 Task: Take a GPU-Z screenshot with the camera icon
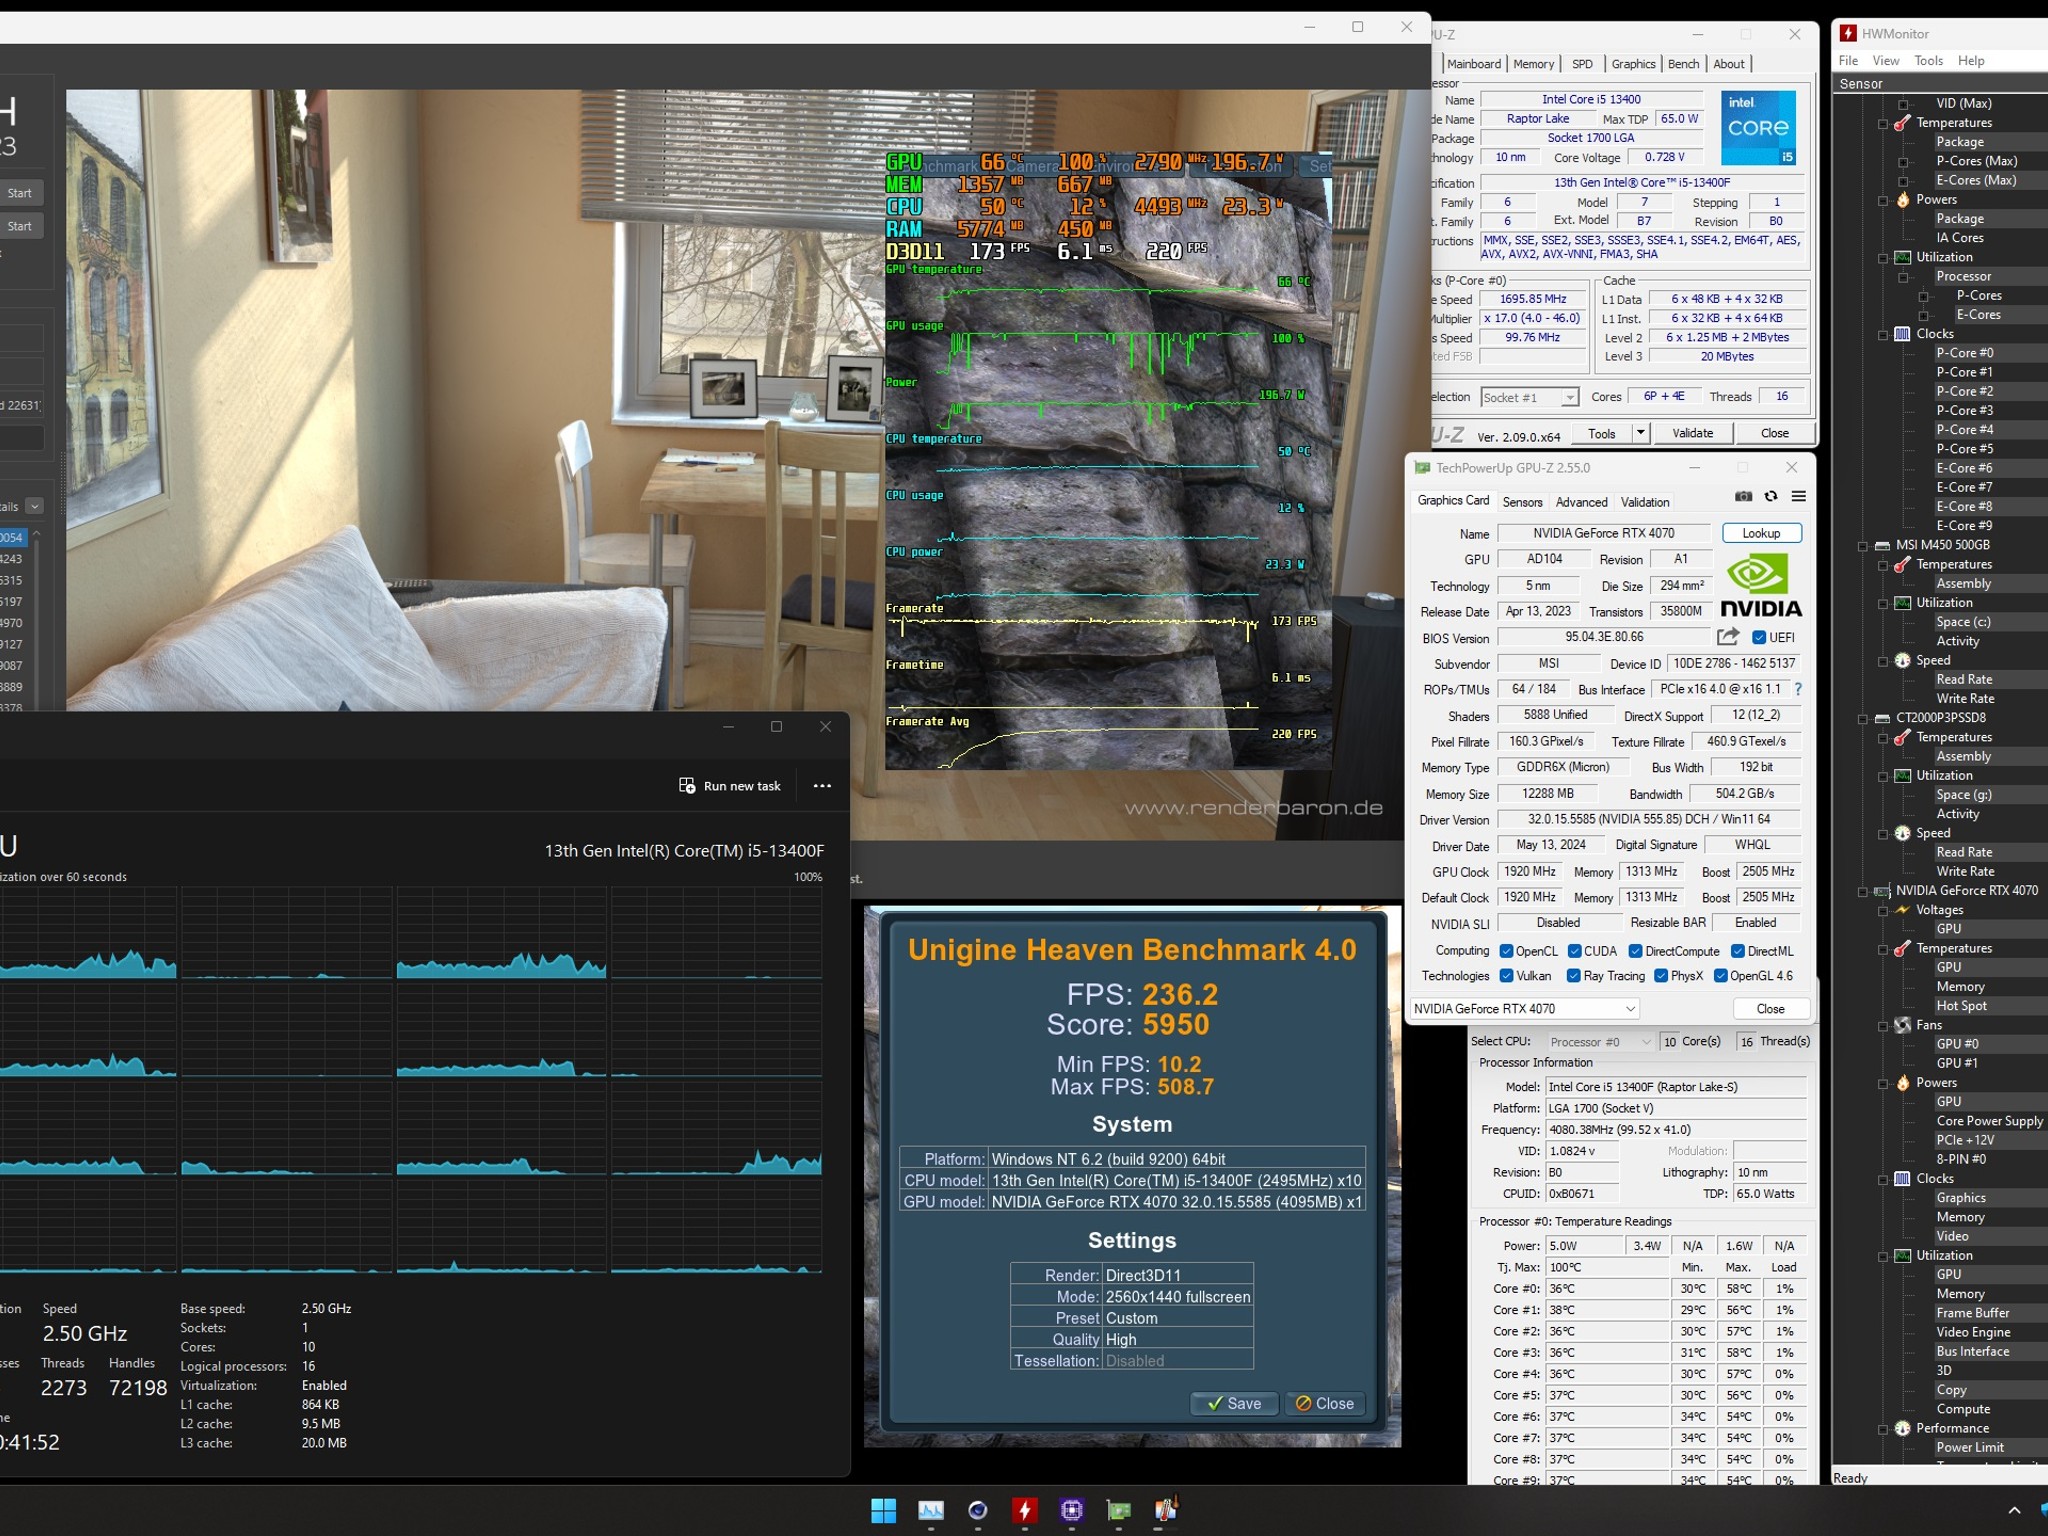(1743, 496)
